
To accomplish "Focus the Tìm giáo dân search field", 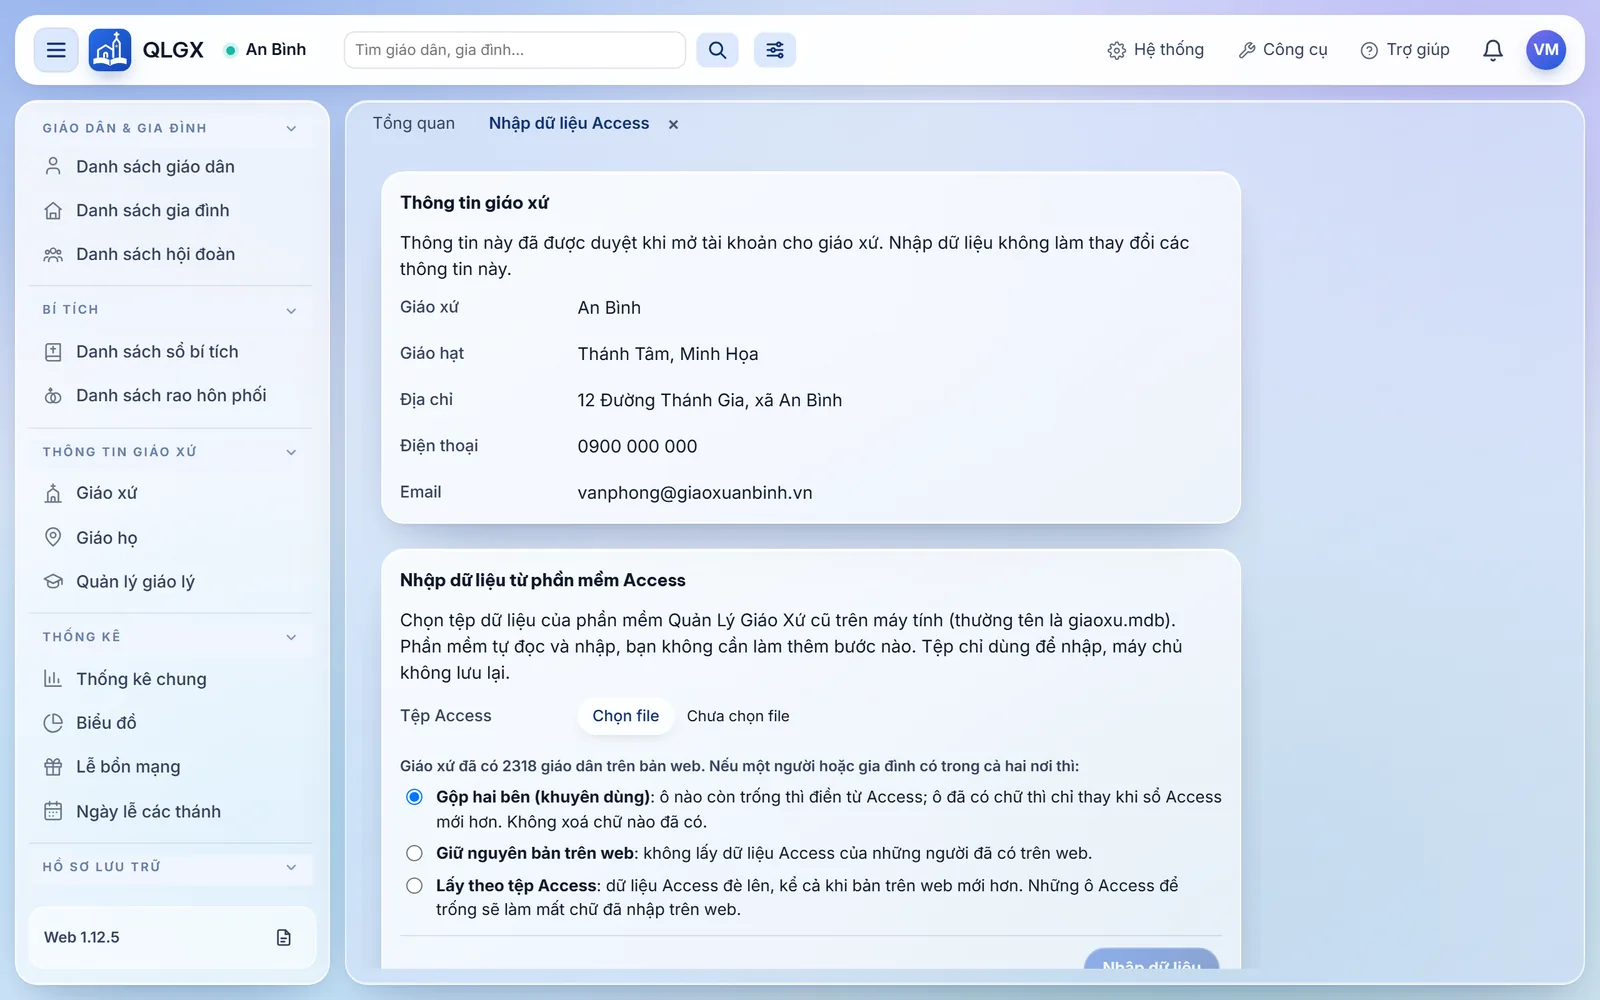I will tap(515, 50).
